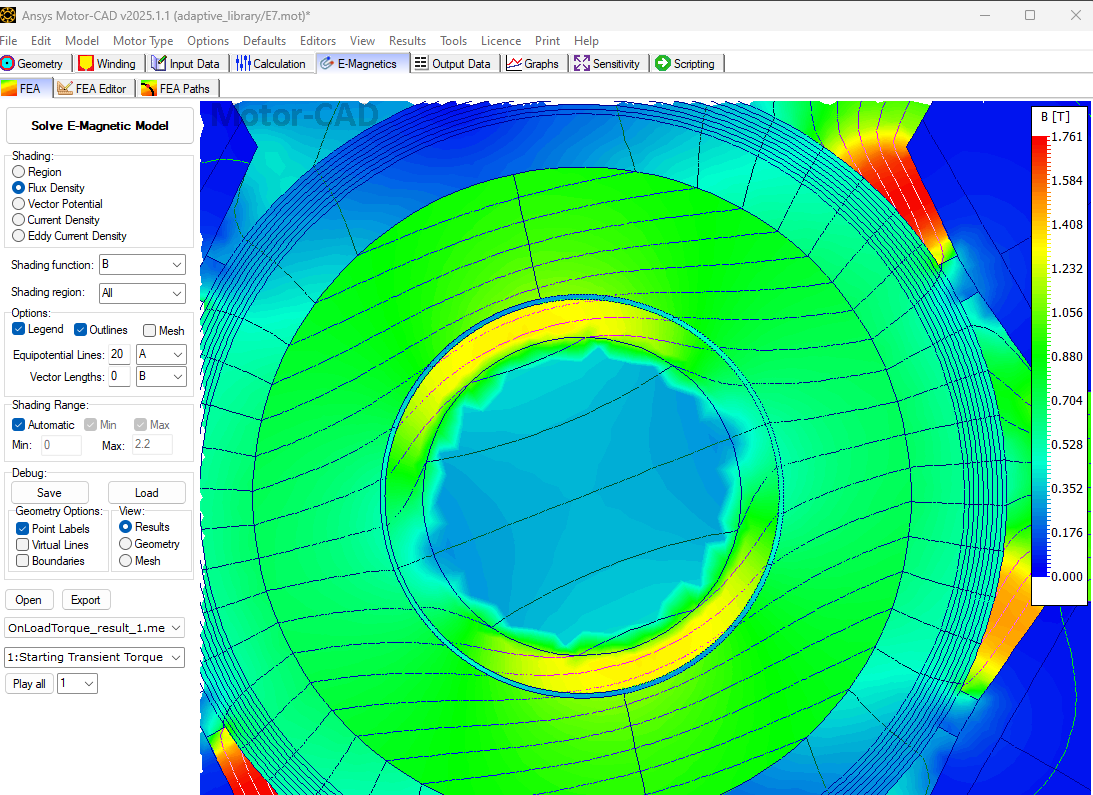The width and height of the screenshot is (1093, 795).
Task: Open the Print menu
Action: click(x=547, y=41)
